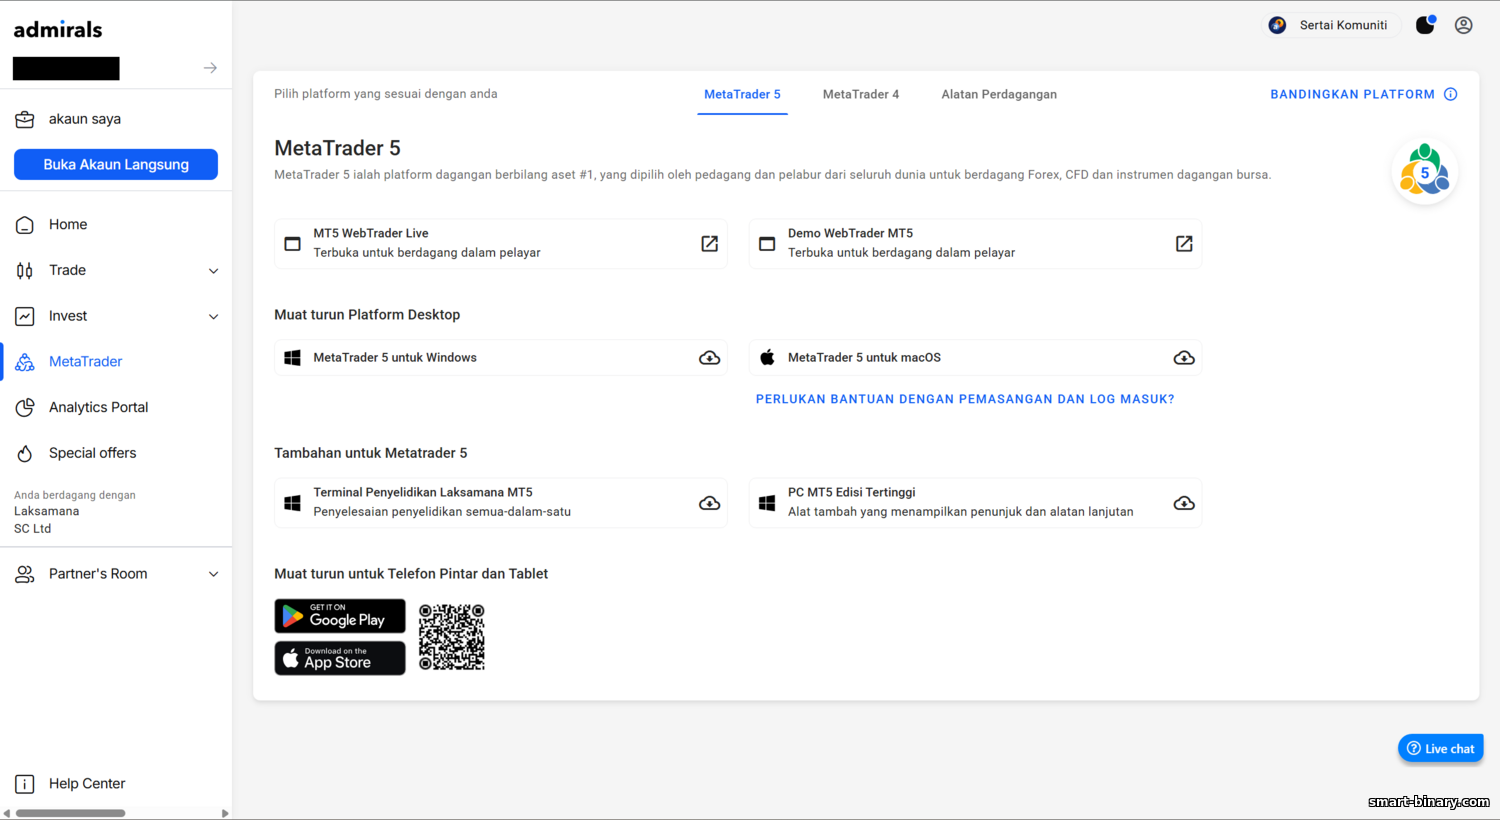Switch to the MetaTrader 4 tab

860,94
